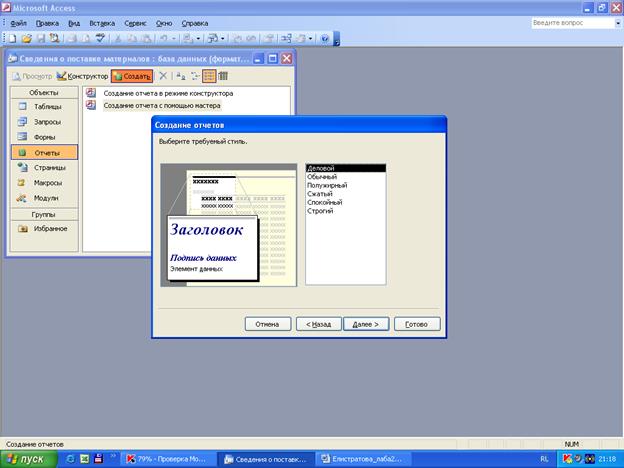Click the Создать button in database window

(132, 76)
